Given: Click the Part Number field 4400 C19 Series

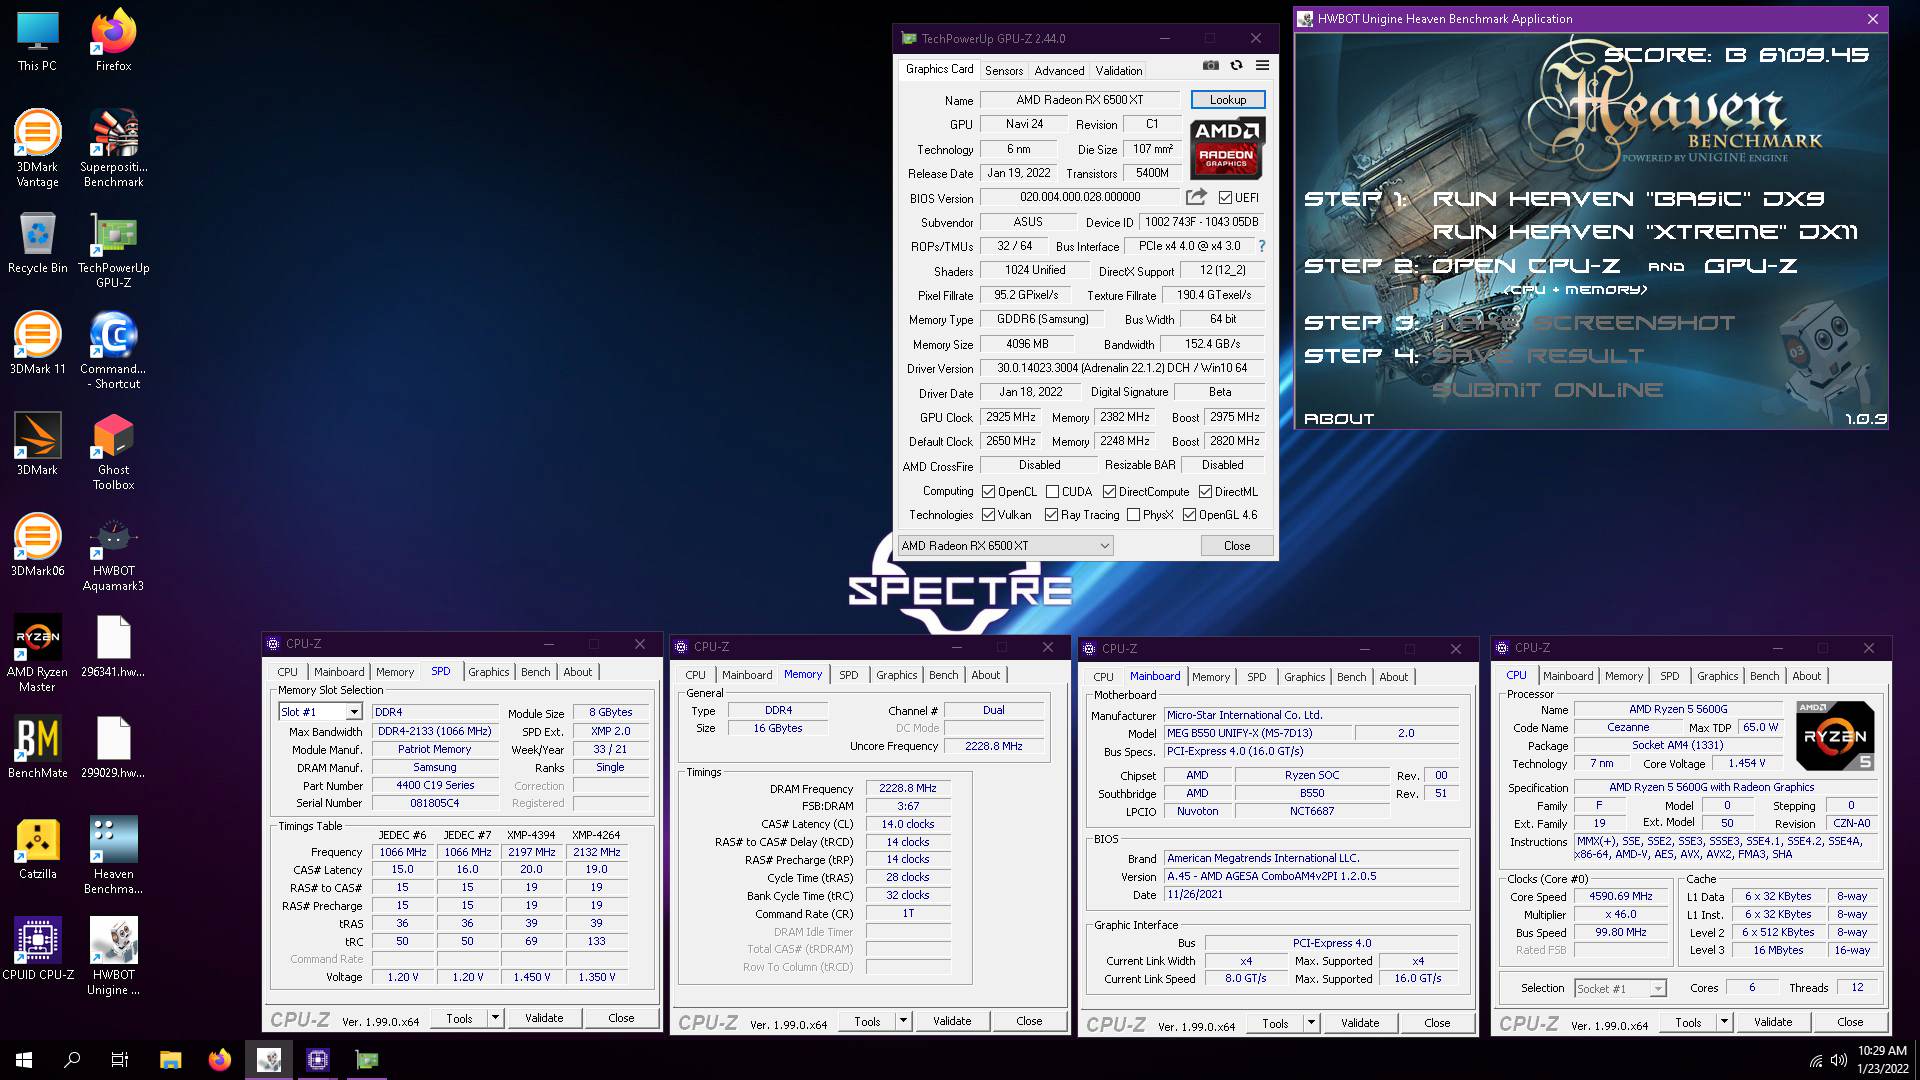Looking at the screenshot, I should [435, 786].
